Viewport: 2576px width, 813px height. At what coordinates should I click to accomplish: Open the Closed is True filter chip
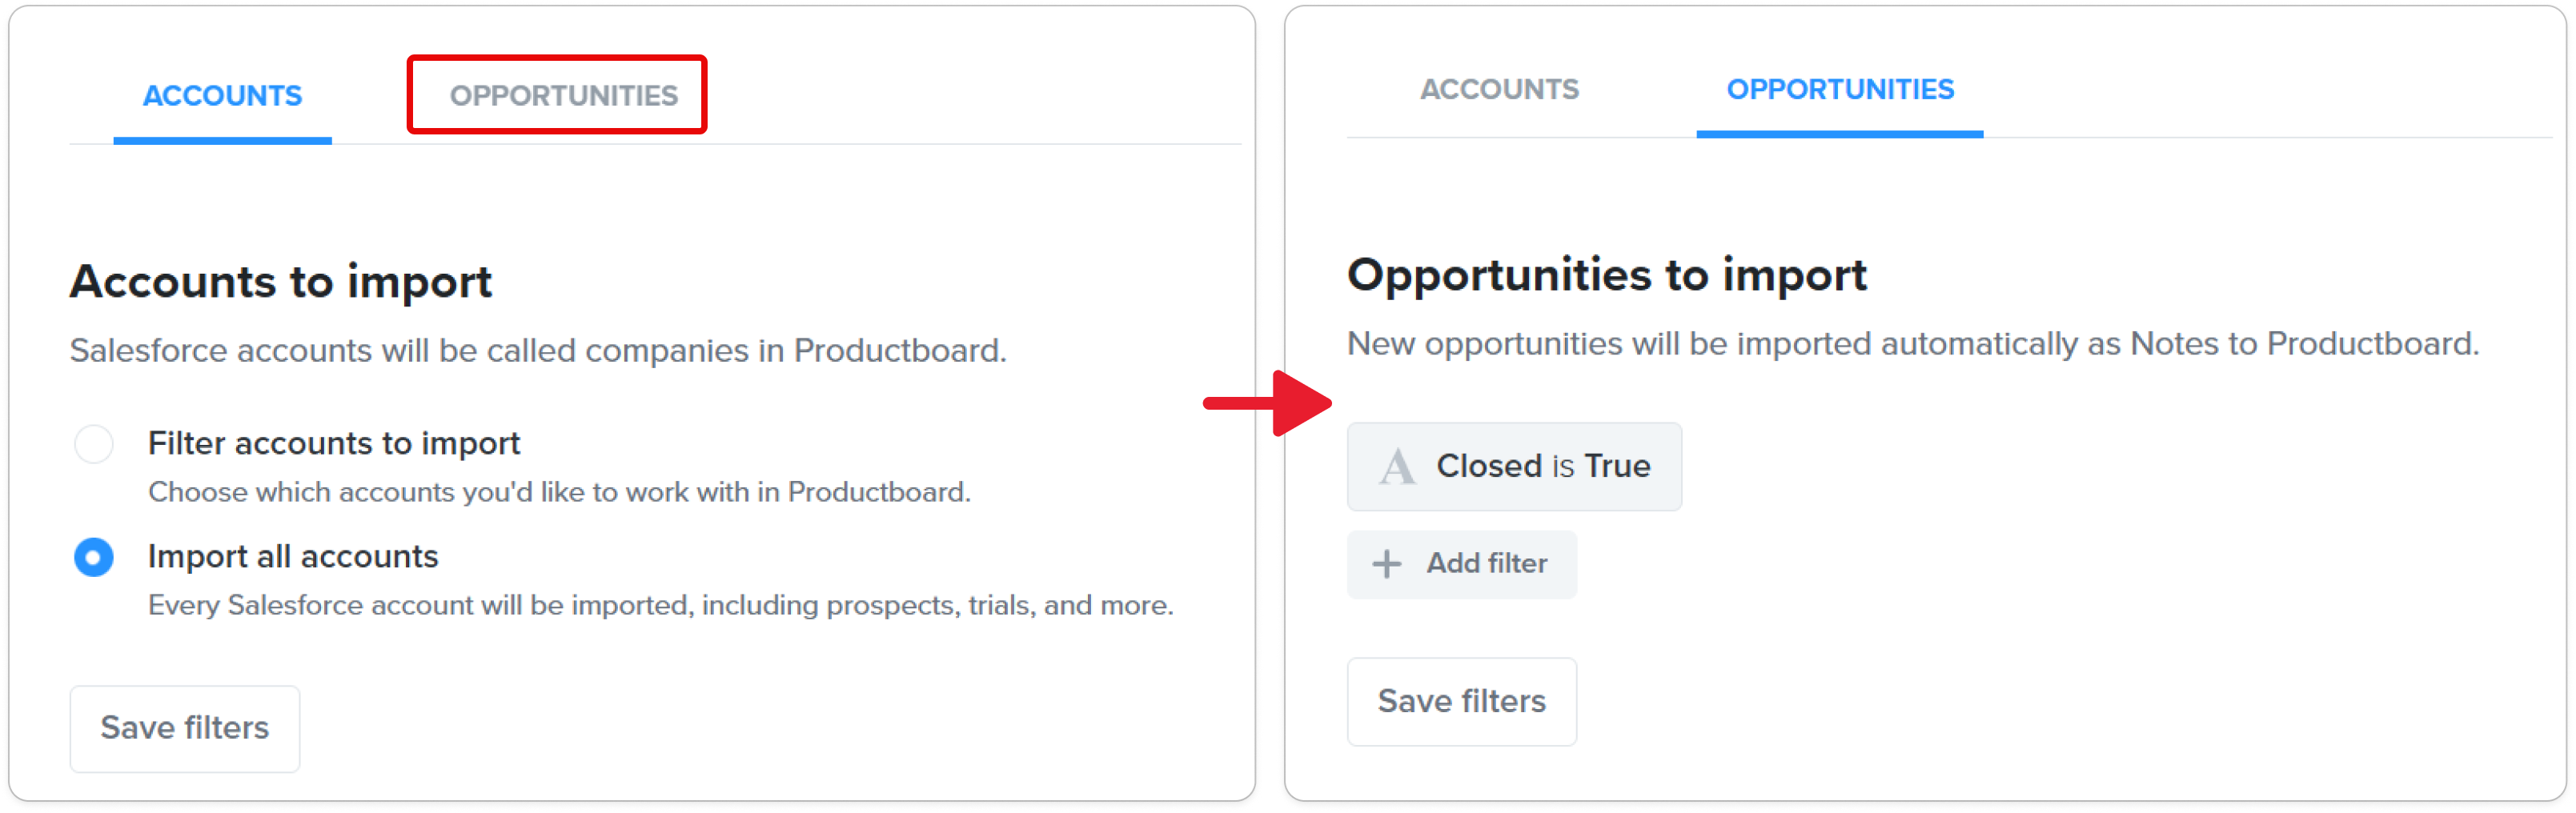pyautogui.click(x=1514, y=467)
